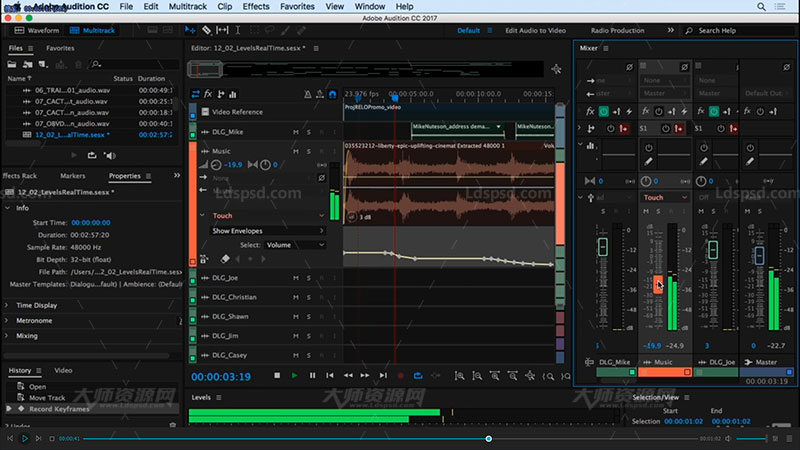Select the Slip tool
800x450 pixels.
222,31
